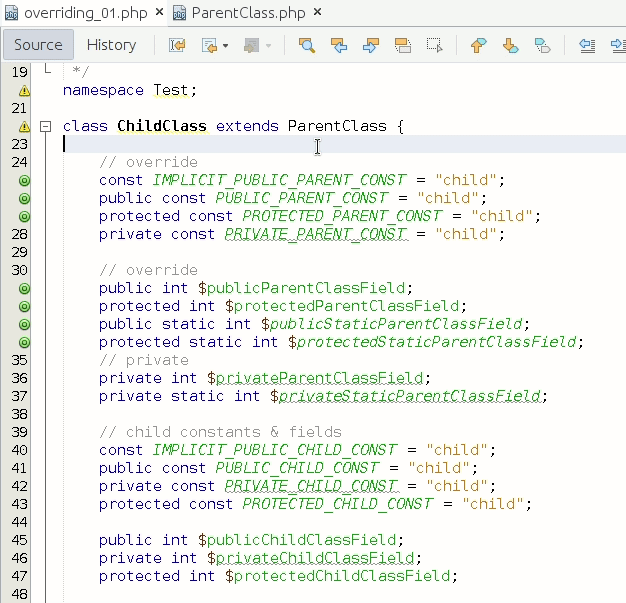Click the Previous Bookmark icon
The height and width of the screenshot is (603, 626).
click(x=479, y=45)
